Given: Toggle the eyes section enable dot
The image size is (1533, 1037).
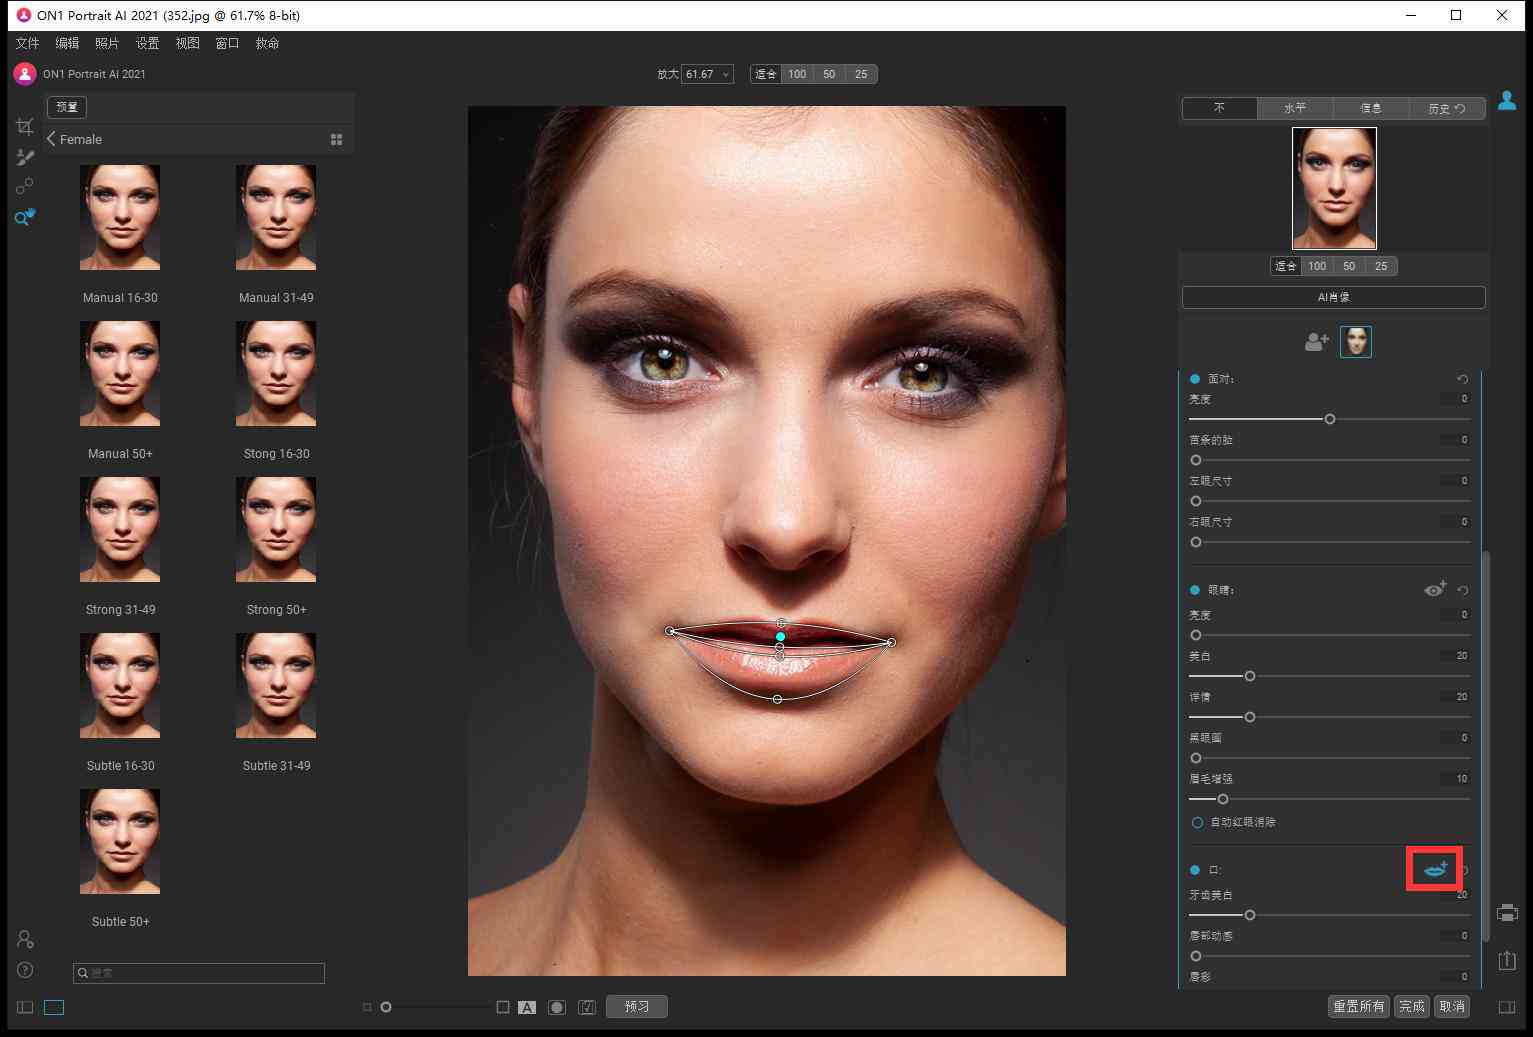Looking at the screenshot, I should click(x=1195, y=590).
